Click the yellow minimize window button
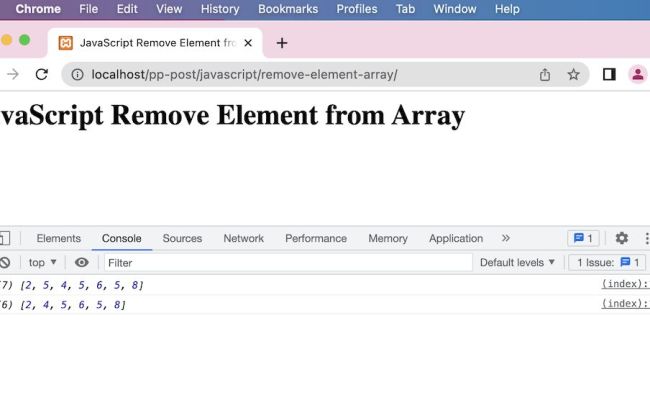 click(6, 40)
